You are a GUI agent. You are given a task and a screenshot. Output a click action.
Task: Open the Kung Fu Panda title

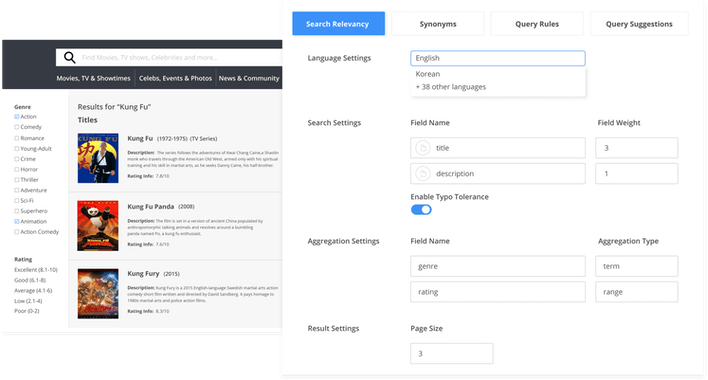150,207
